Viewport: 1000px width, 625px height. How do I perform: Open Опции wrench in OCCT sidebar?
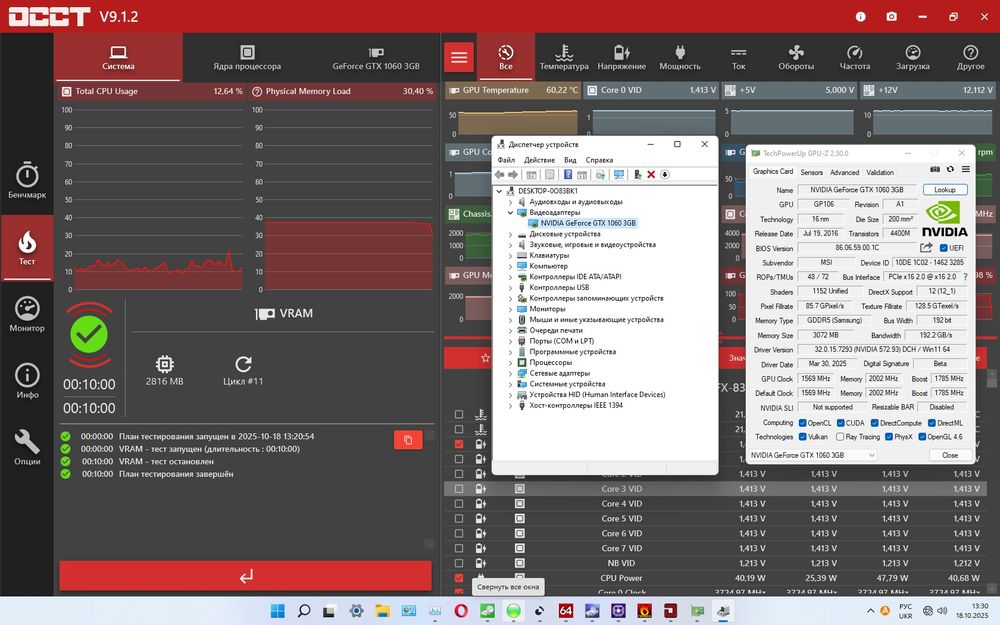pos(27,447)
